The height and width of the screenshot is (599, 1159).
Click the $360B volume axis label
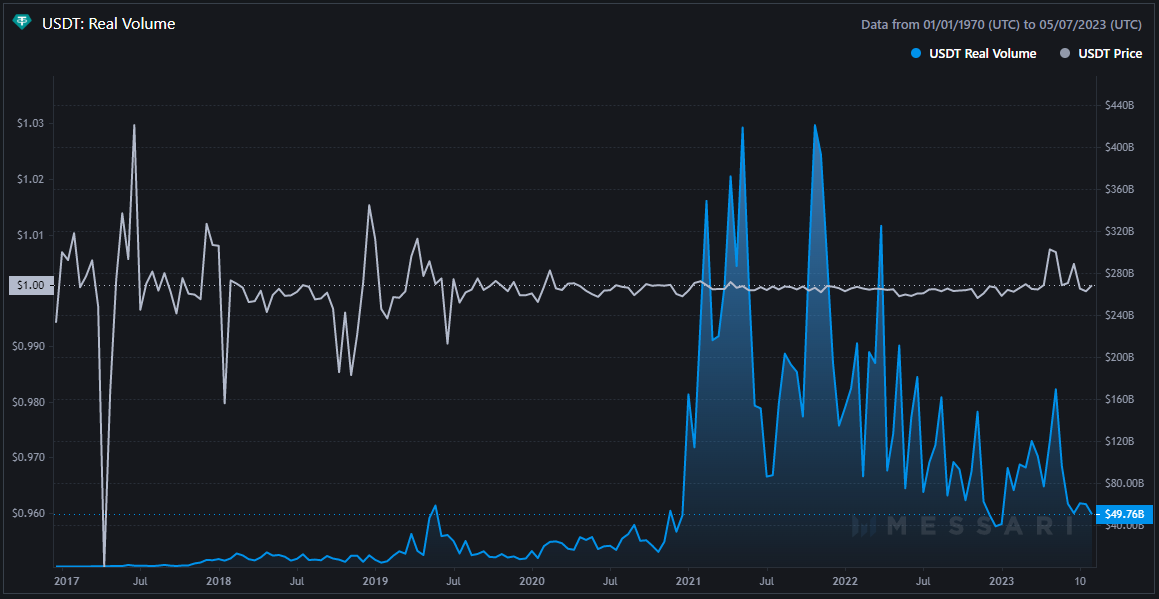pos(1118,190)
